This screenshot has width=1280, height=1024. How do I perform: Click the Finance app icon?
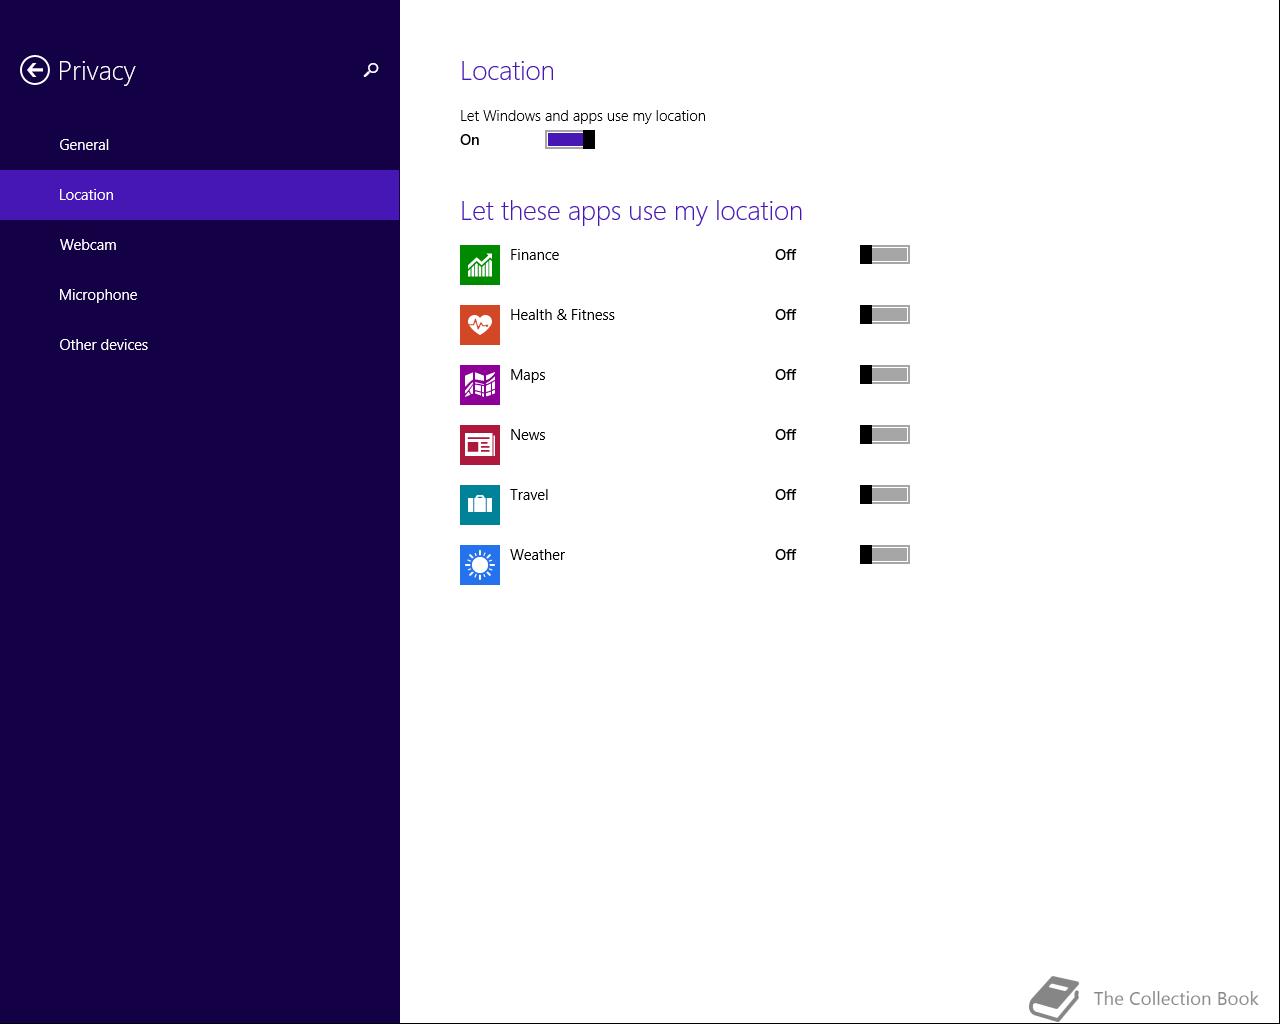pyautogui.click(x=480, y=265)
